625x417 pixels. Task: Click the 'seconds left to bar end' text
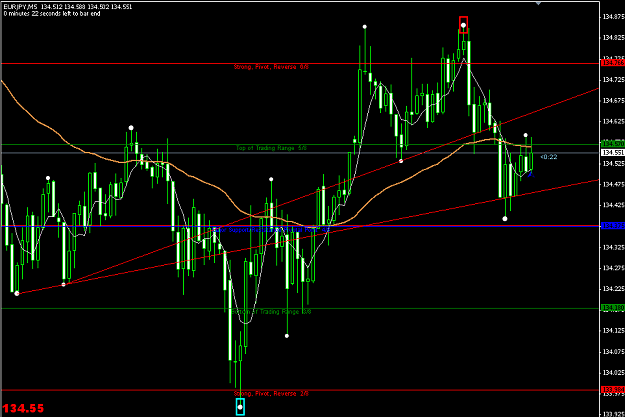point(70,14)
